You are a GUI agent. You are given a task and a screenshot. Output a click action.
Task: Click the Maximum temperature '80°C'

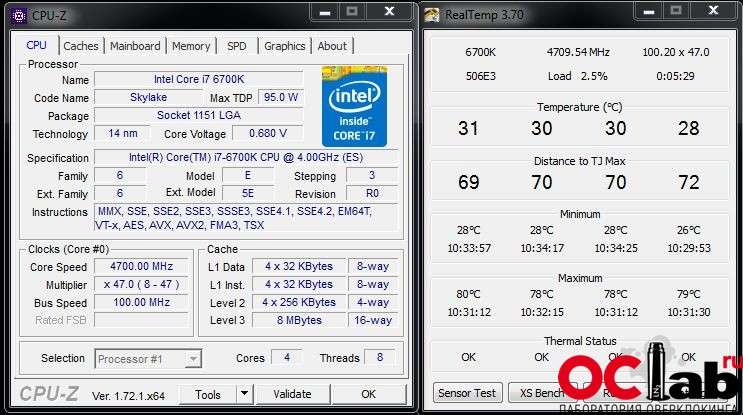coord(468,294)
